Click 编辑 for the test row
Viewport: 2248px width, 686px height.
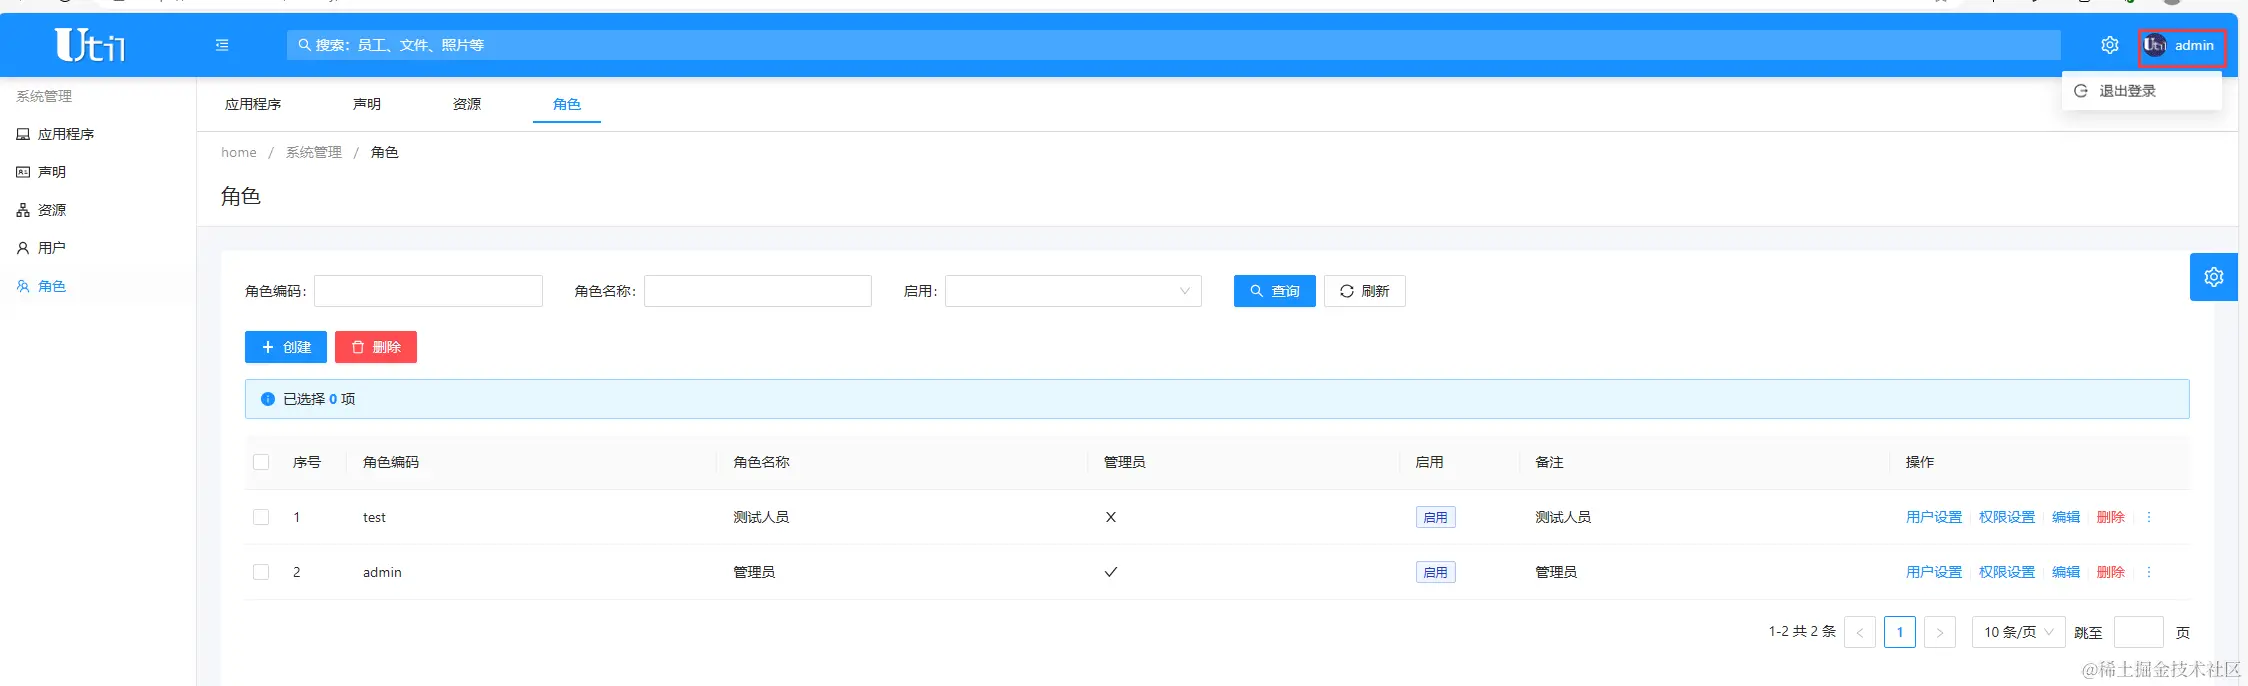point(2066,517)
